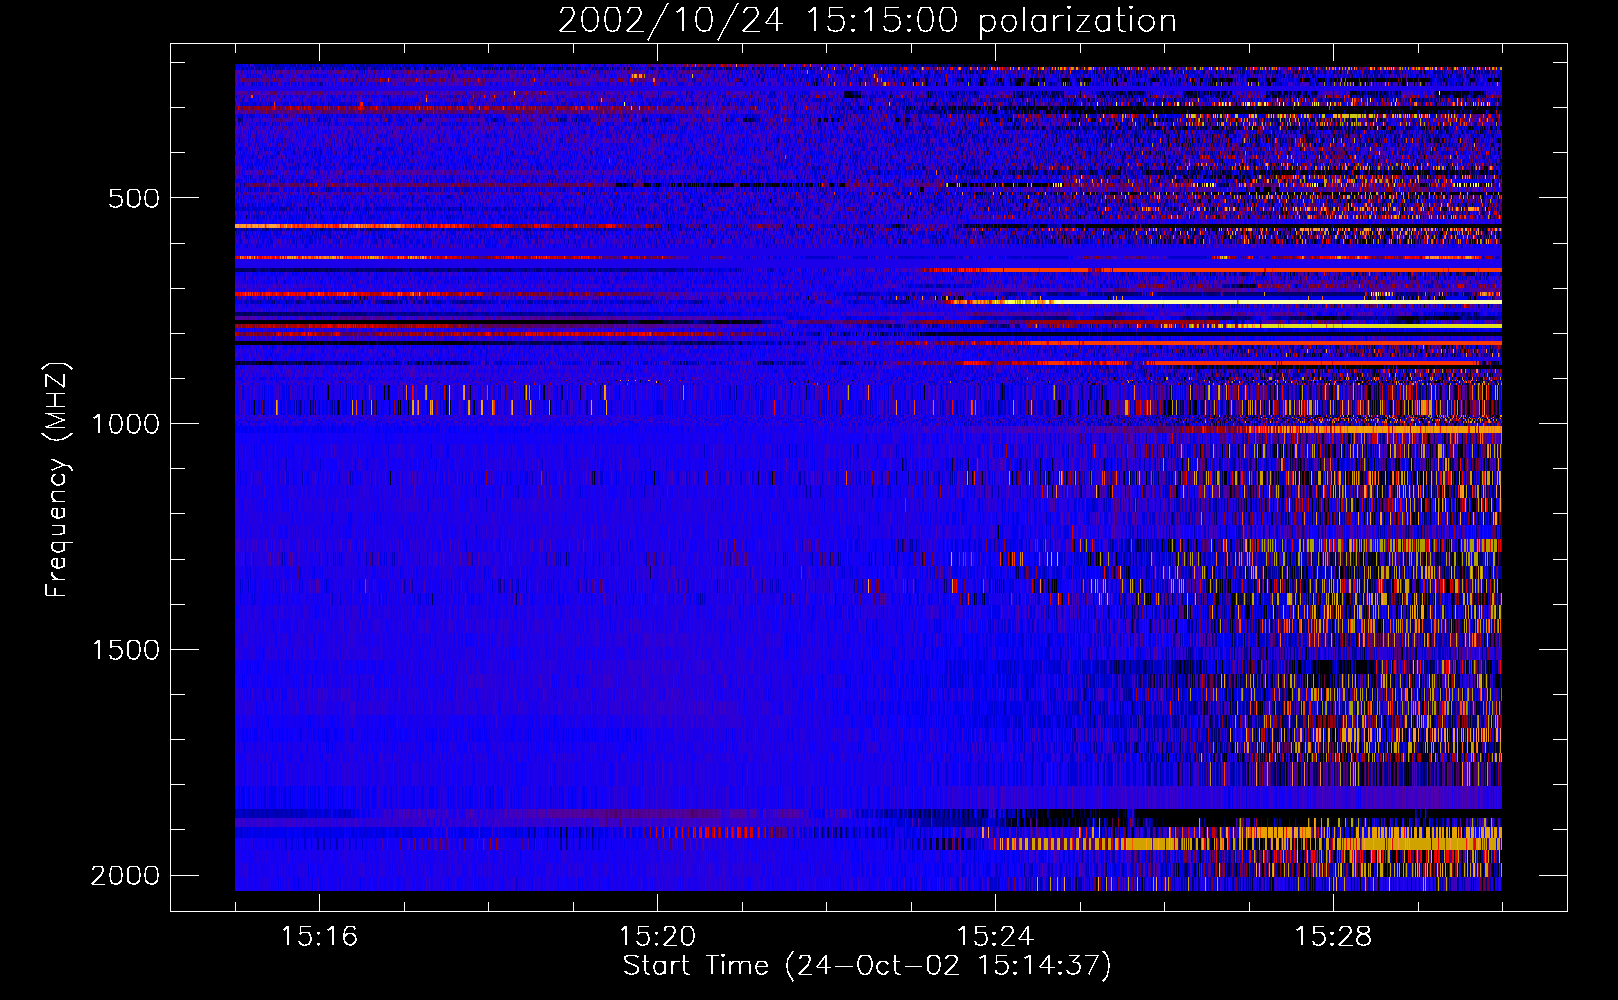Click the 15:28 time tick label
The image size is (1618, 1000).
pos(1333,937)
